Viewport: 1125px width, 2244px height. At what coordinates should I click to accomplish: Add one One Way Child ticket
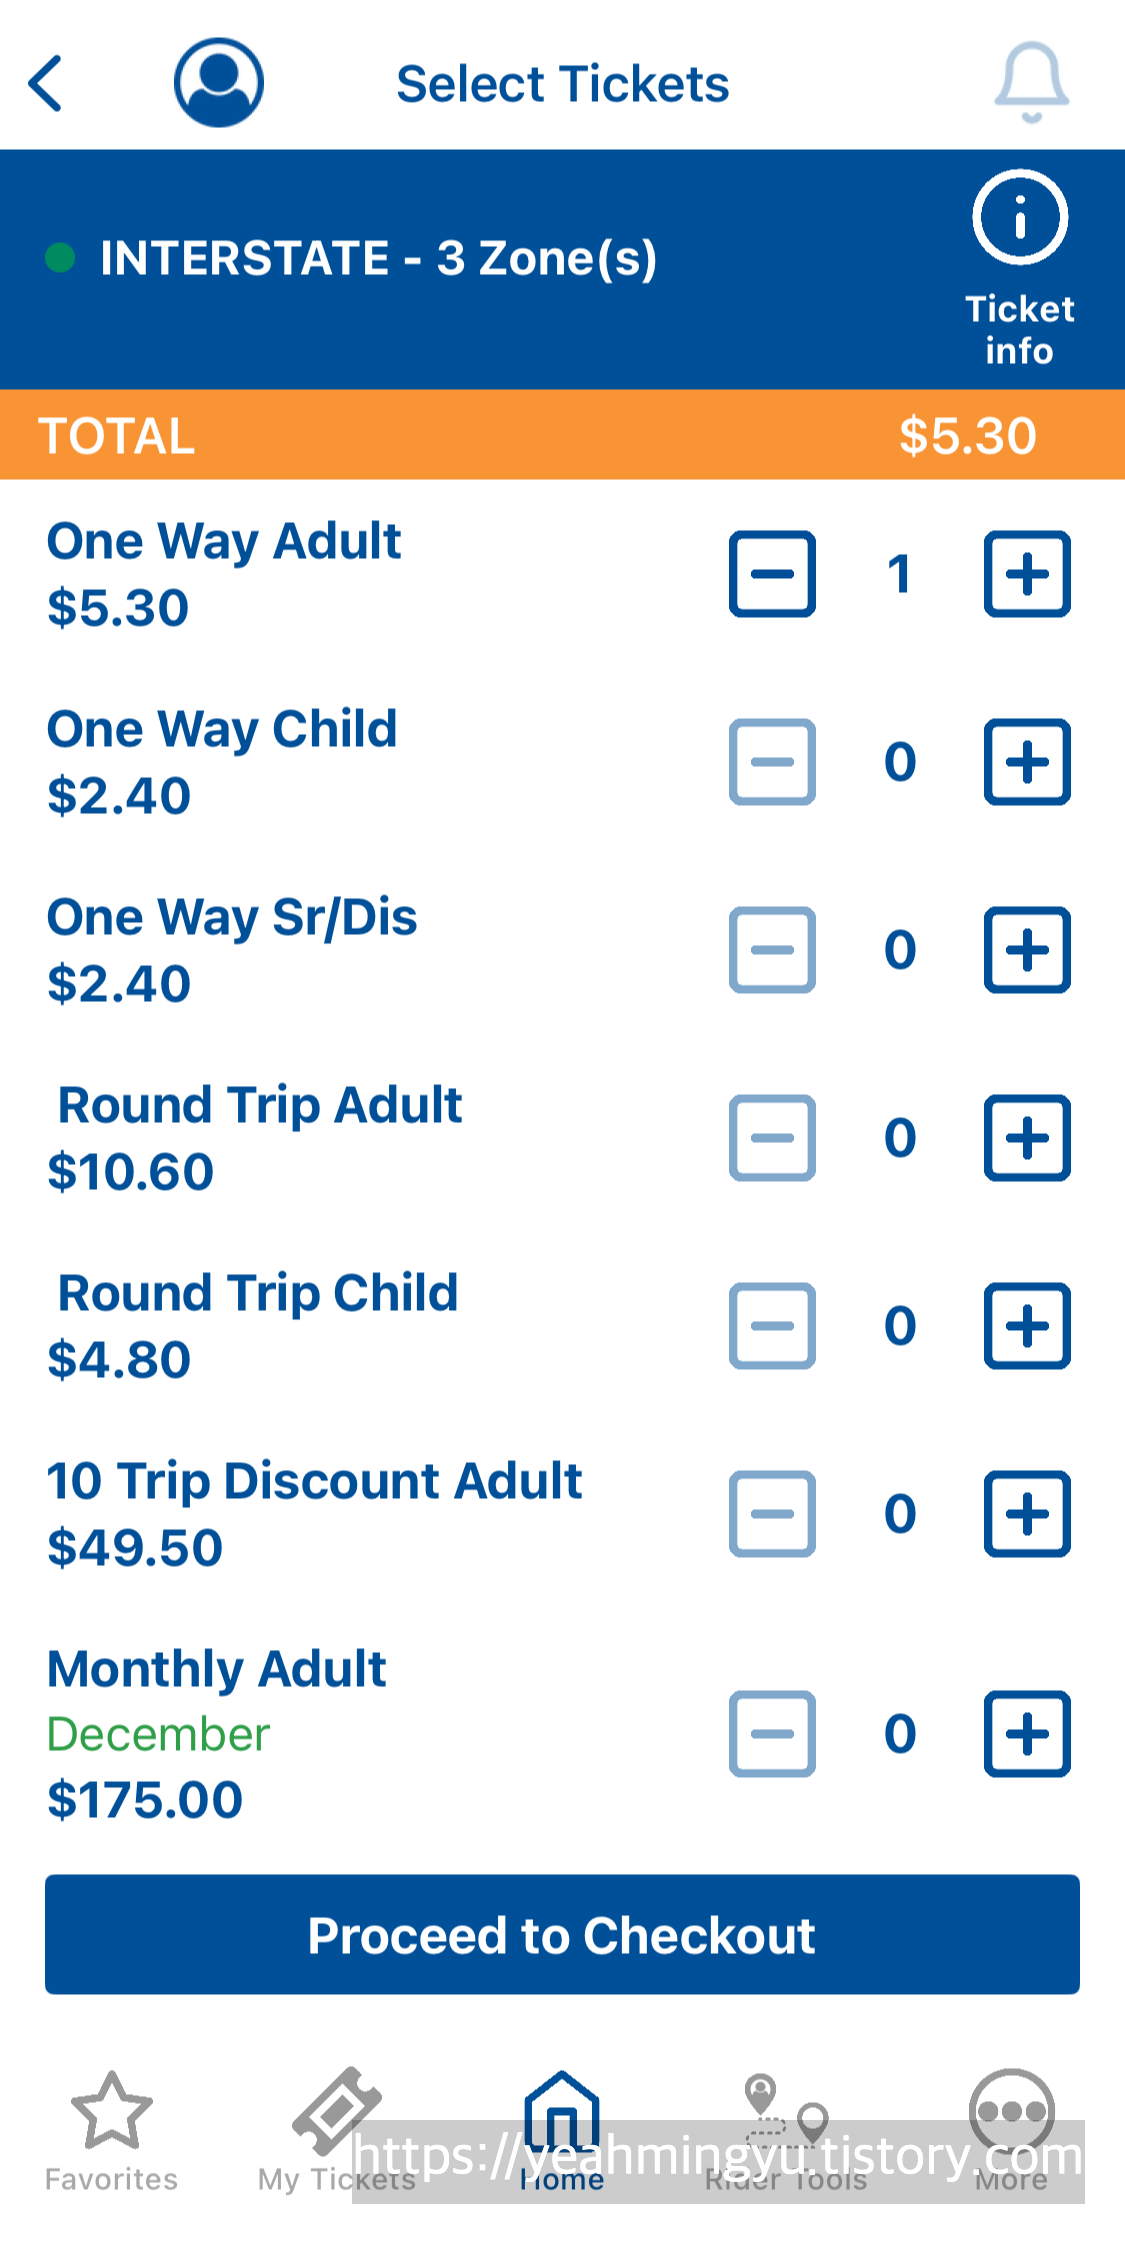[x=1027, y=762]
